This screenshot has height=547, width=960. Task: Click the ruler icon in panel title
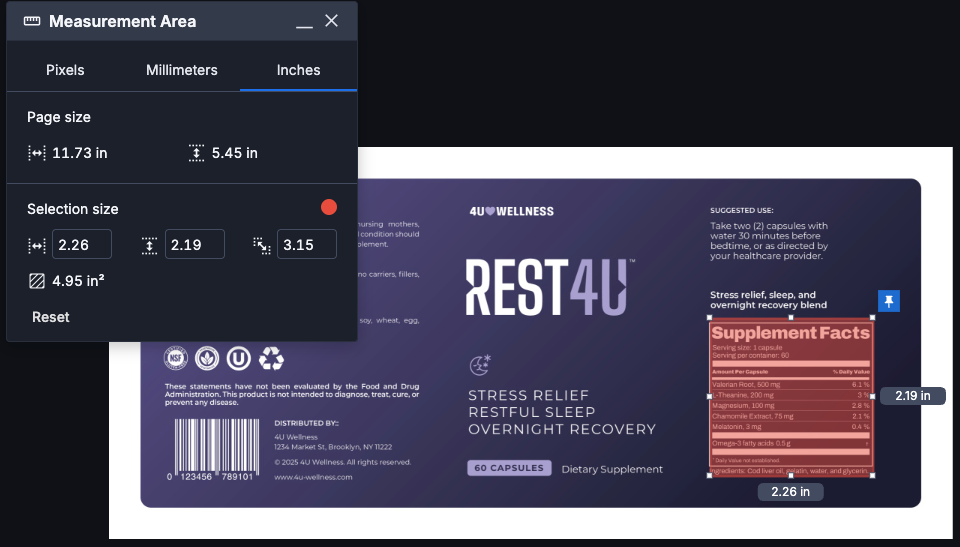(32, 21)
